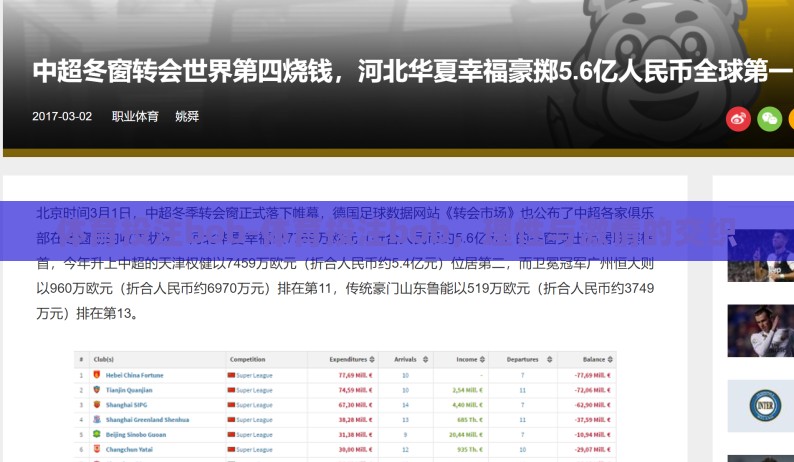The height and width of the screenshot is (462, 794).
Task: Sort the table by the Balance arrows
Action: [610, 359]
